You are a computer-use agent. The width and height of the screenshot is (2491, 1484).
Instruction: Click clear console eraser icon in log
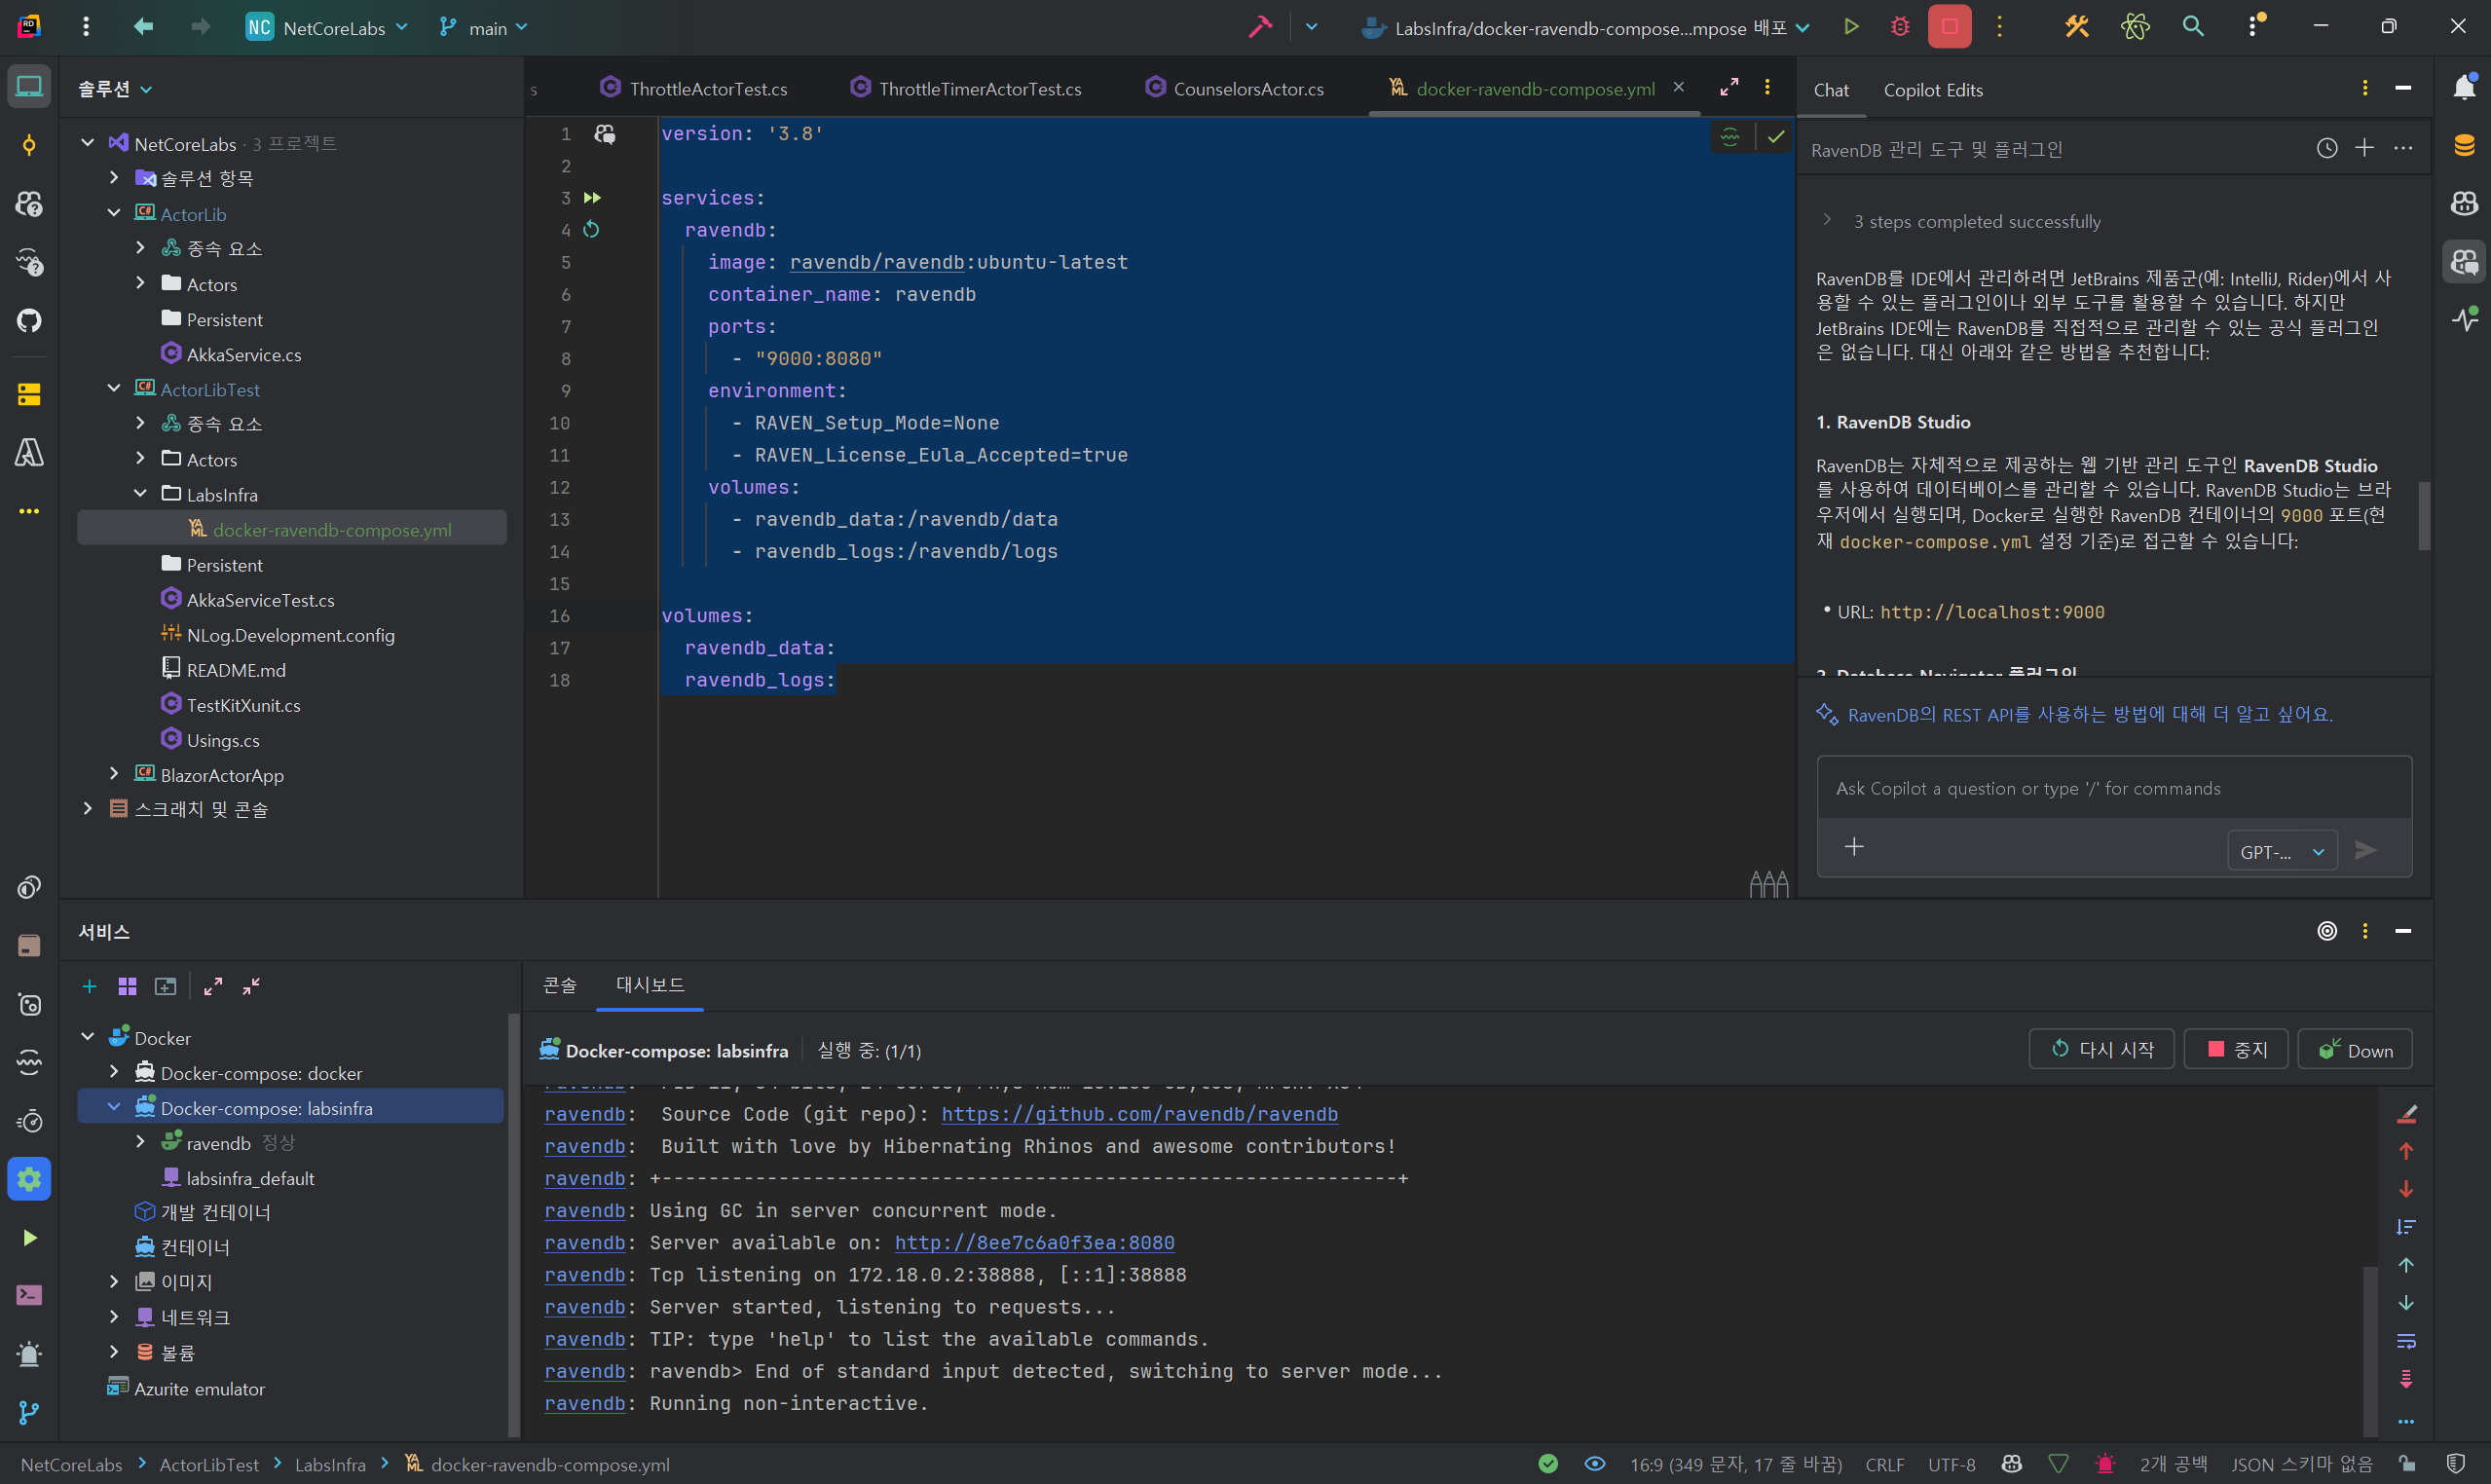coord(2406,1113)
